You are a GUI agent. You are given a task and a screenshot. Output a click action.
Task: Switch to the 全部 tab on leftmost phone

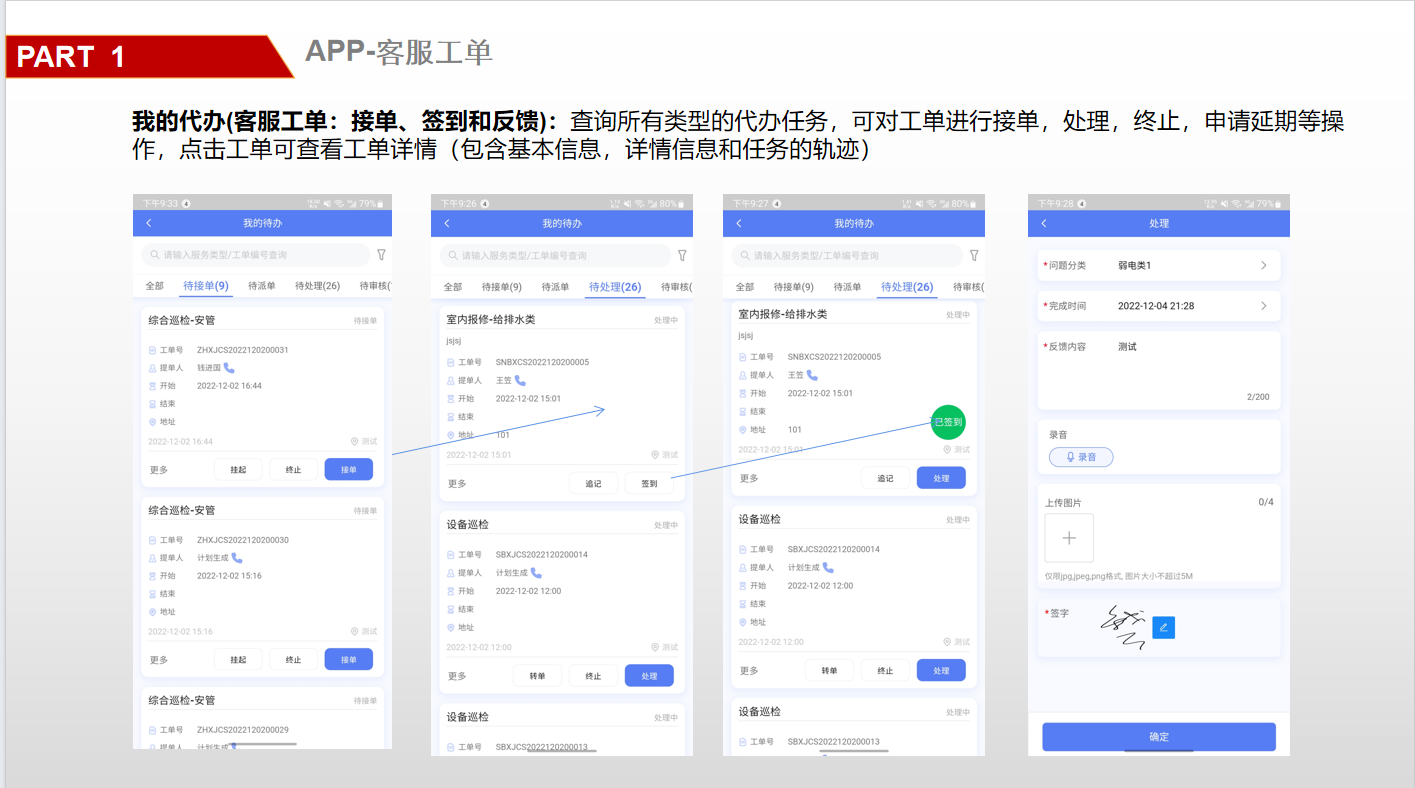coord(154,286)
